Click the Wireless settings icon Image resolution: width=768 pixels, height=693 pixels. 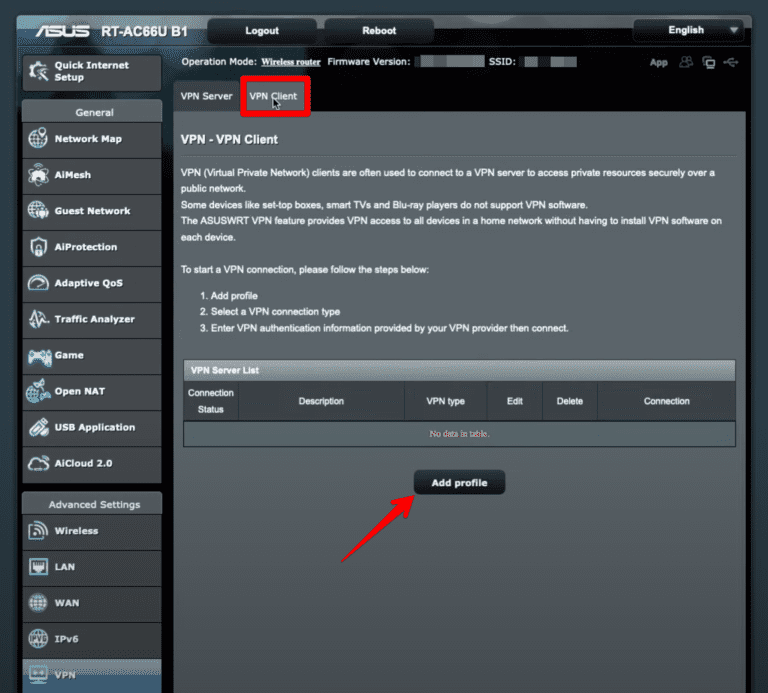tap(38, 531)
